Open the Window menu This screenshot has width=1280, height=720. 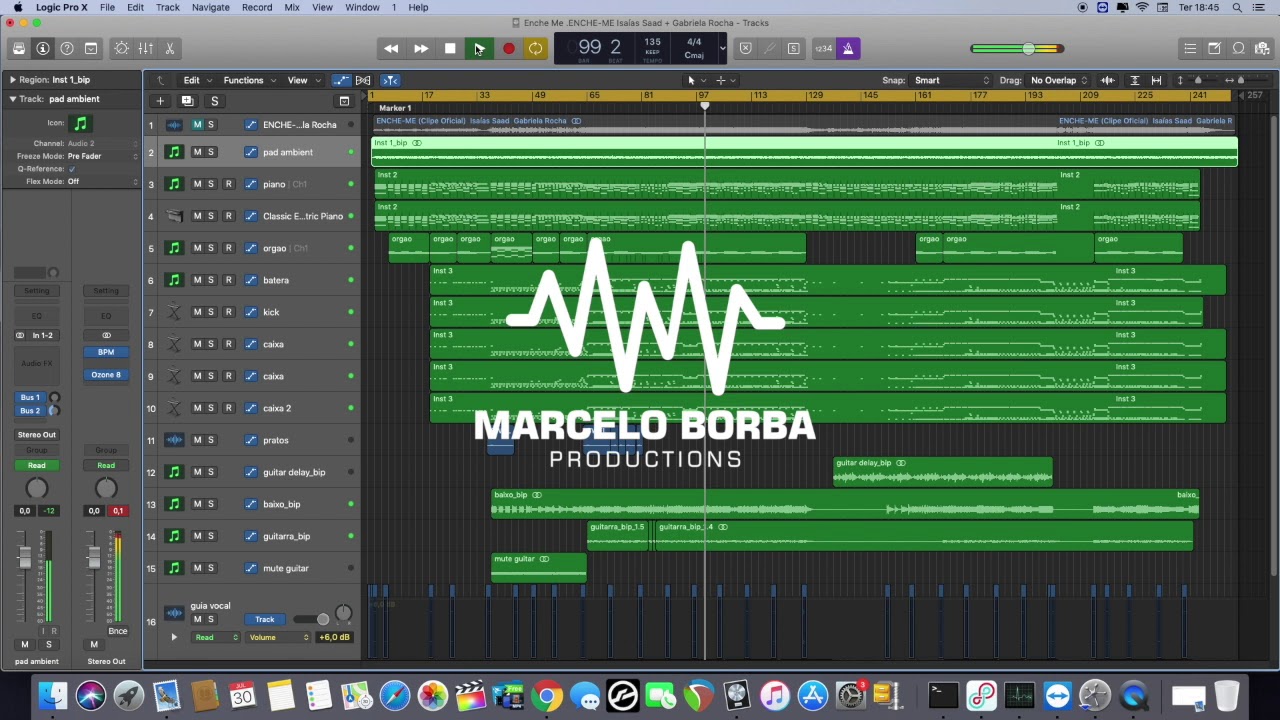pyautogui.click(x=362, y=7)
